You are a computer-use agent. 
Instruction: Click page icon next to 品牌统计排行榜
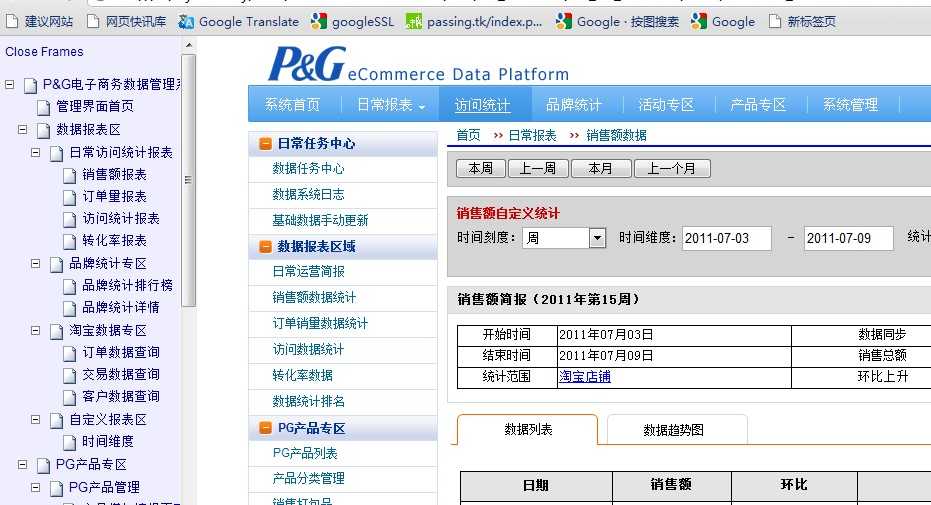pyautogui.click(x=69, y=287)
